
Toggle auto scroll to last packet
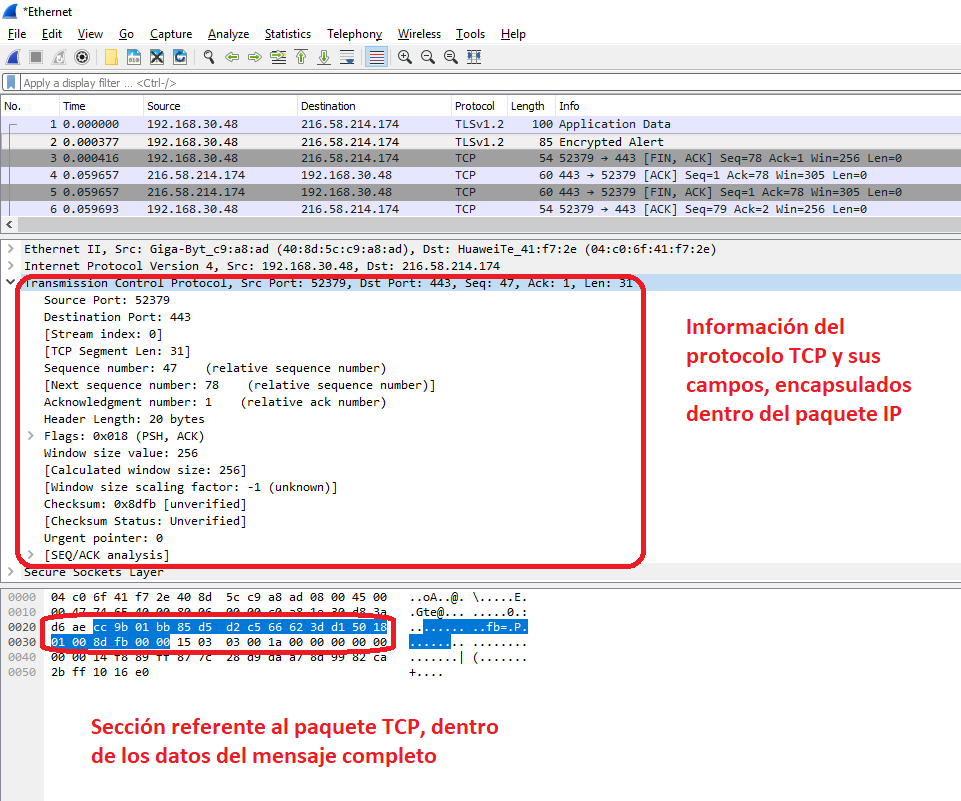[347, 57]
